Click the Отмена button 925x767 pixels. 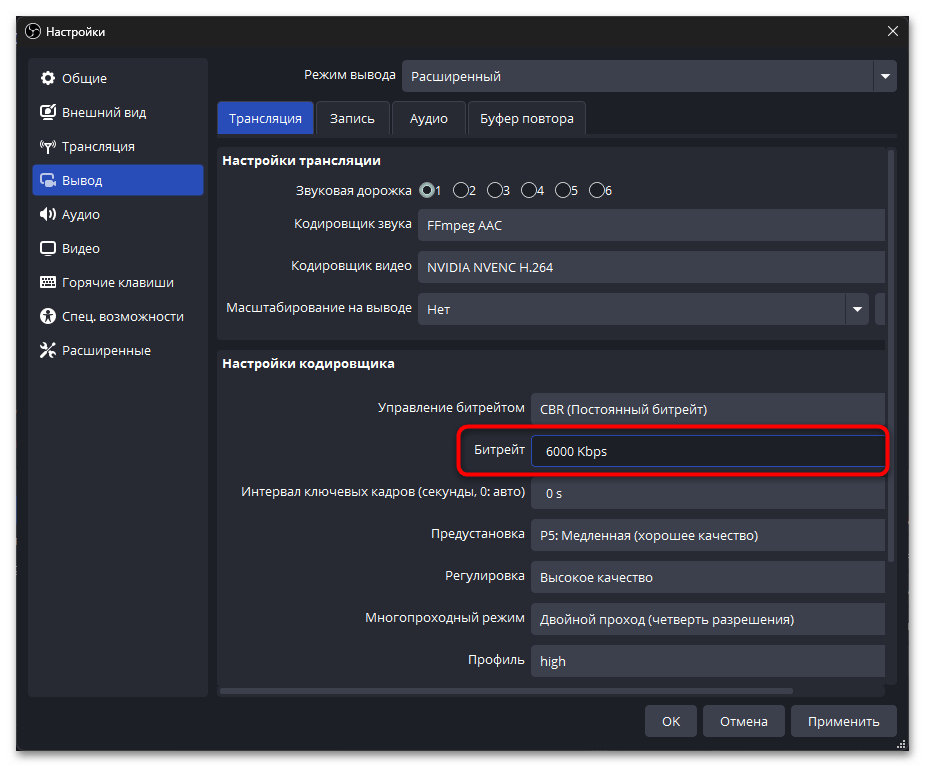point(743,721)
